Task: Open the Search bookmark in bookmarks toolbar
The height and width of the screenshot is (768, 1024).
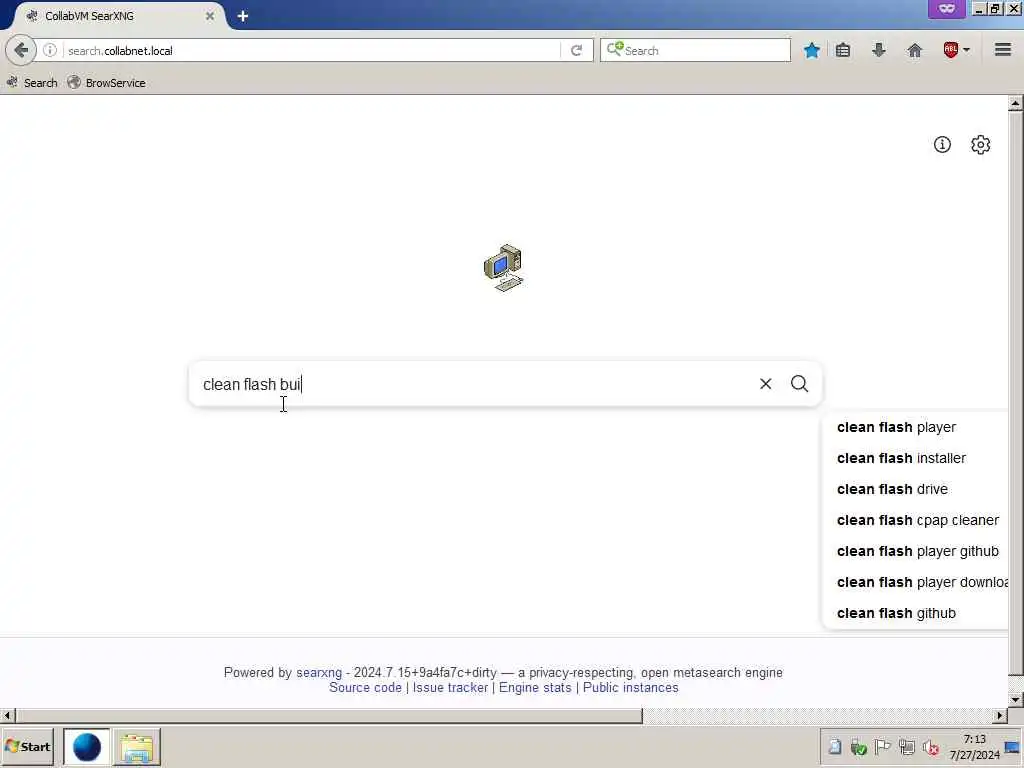Action: (32, 83)
